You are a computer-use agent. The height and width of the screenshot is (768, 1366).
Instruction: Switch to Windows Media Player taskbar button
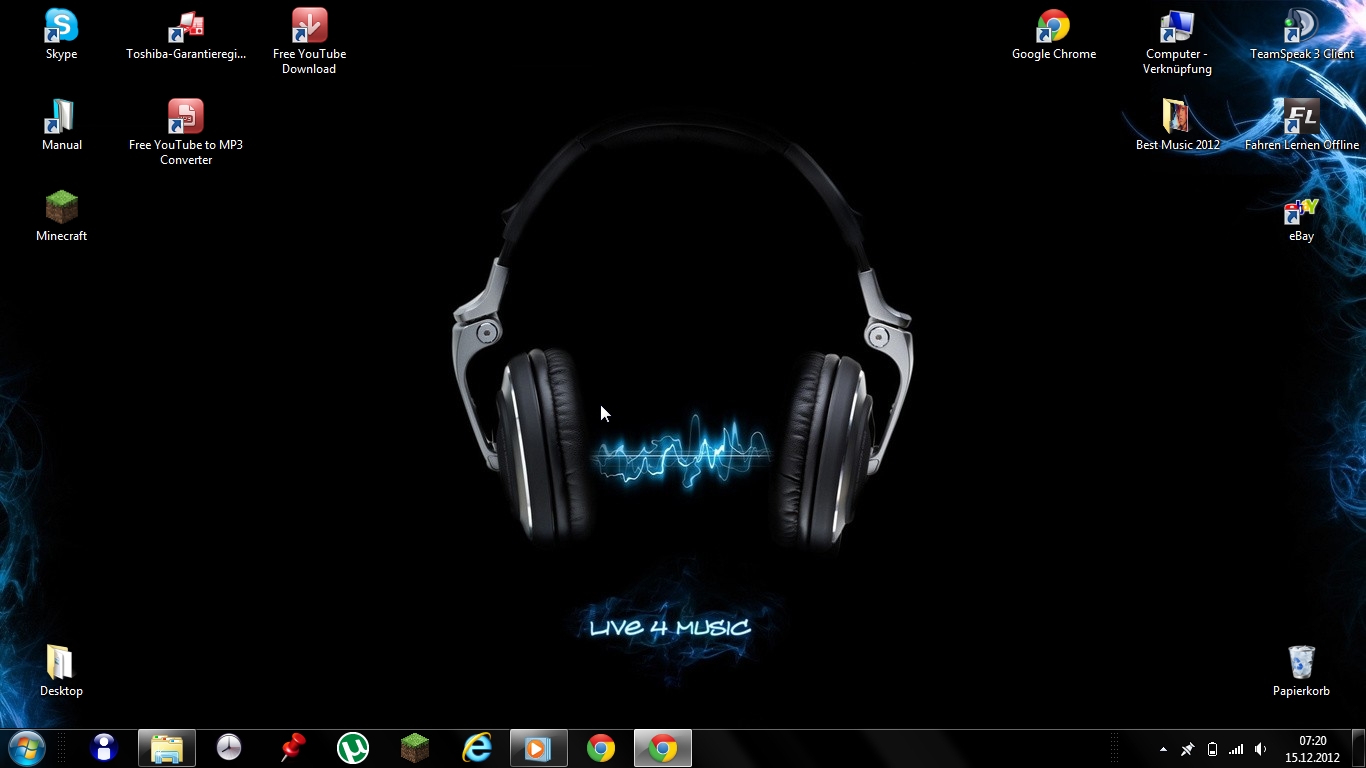(538, 748)
